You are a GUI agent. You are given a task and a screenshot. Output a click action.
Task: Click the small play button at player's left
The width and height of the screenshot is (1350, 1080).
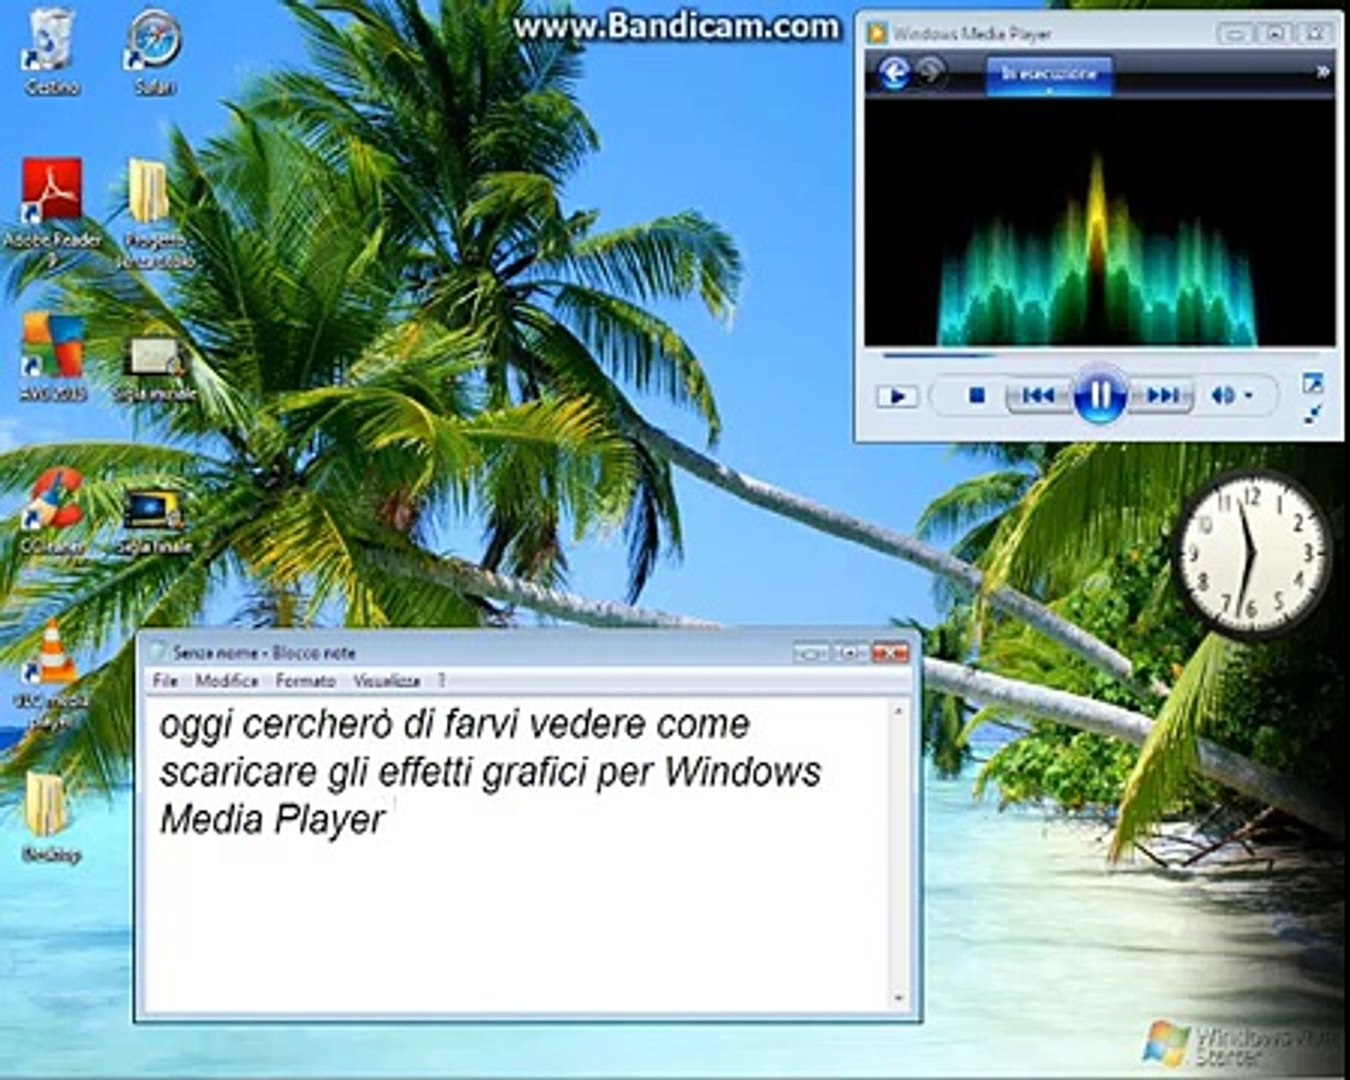(897, 396)
